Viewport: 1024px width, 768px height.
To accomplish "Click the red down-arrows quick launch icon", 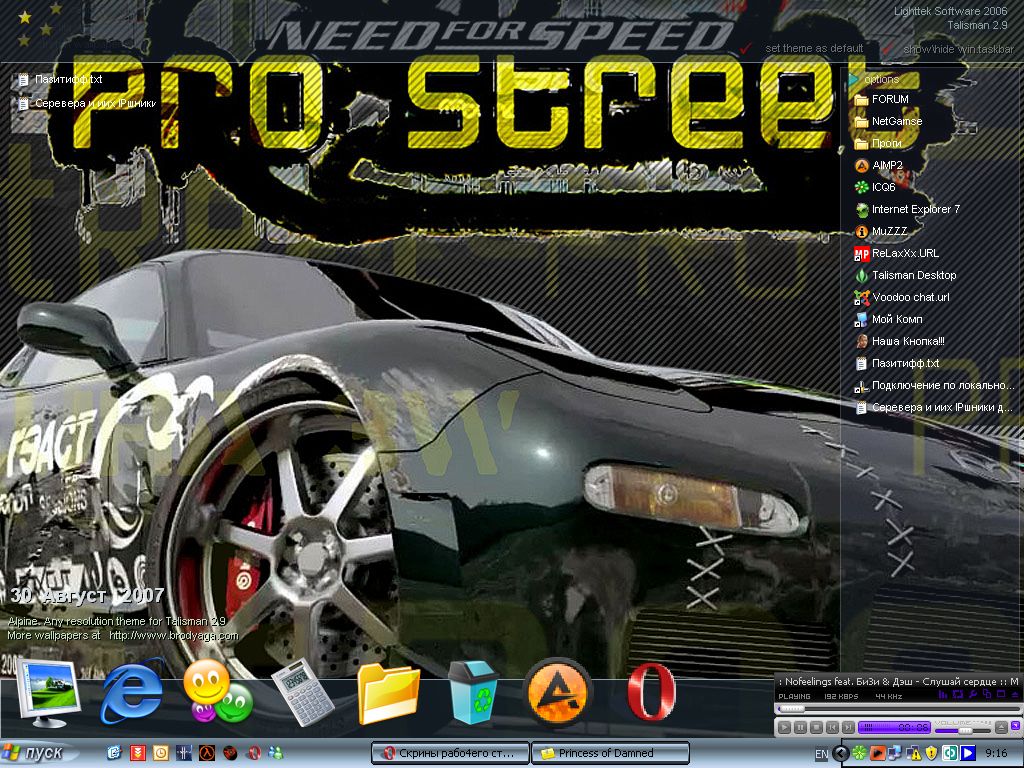I will (x=138, y=753).
